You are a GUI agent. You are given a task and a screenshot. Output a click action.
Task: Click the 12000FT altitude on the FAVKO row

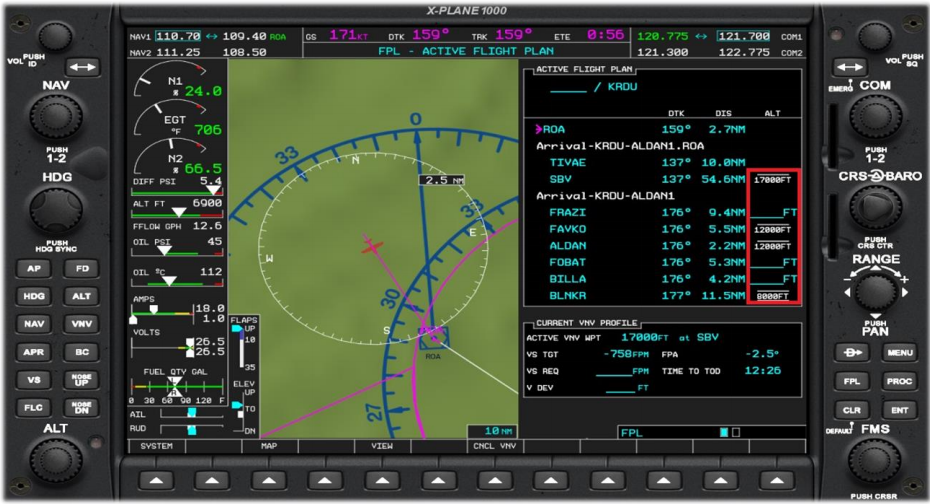[773, 229]
